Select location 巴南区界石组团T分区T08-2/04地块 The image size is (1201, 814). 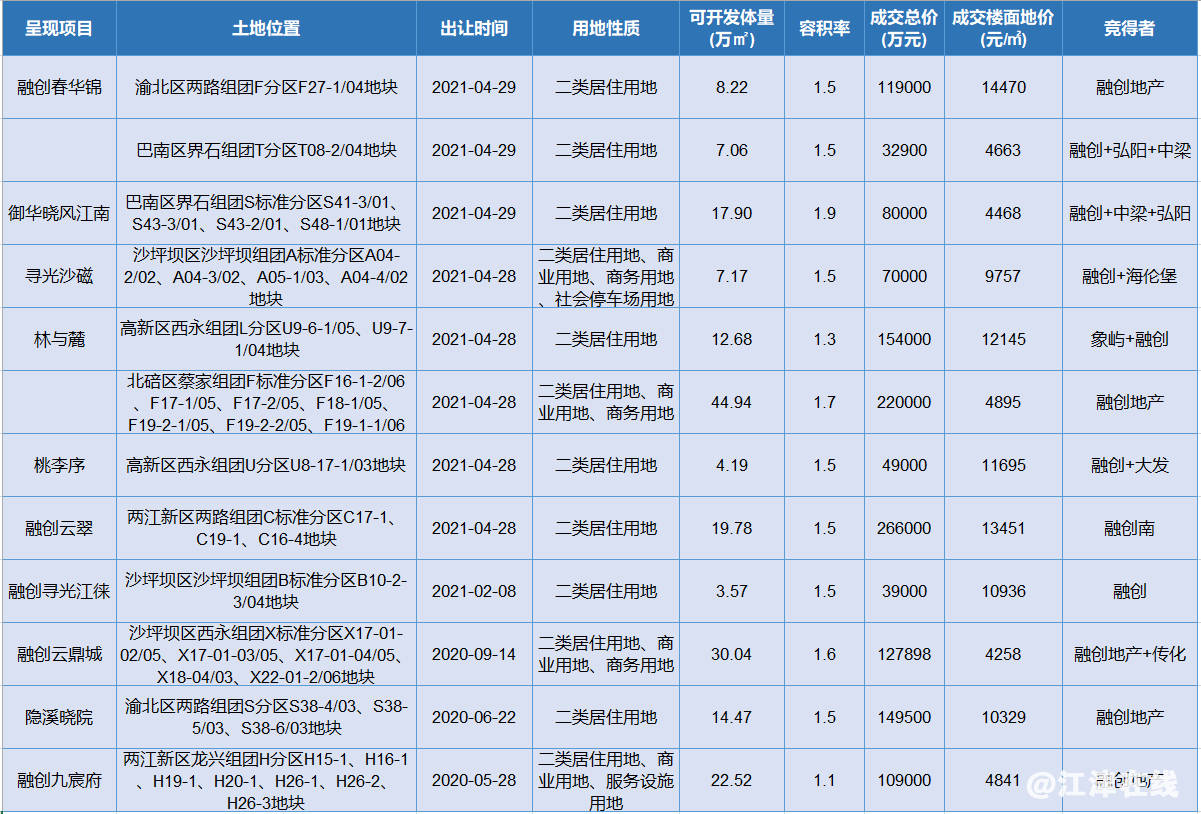266,150
